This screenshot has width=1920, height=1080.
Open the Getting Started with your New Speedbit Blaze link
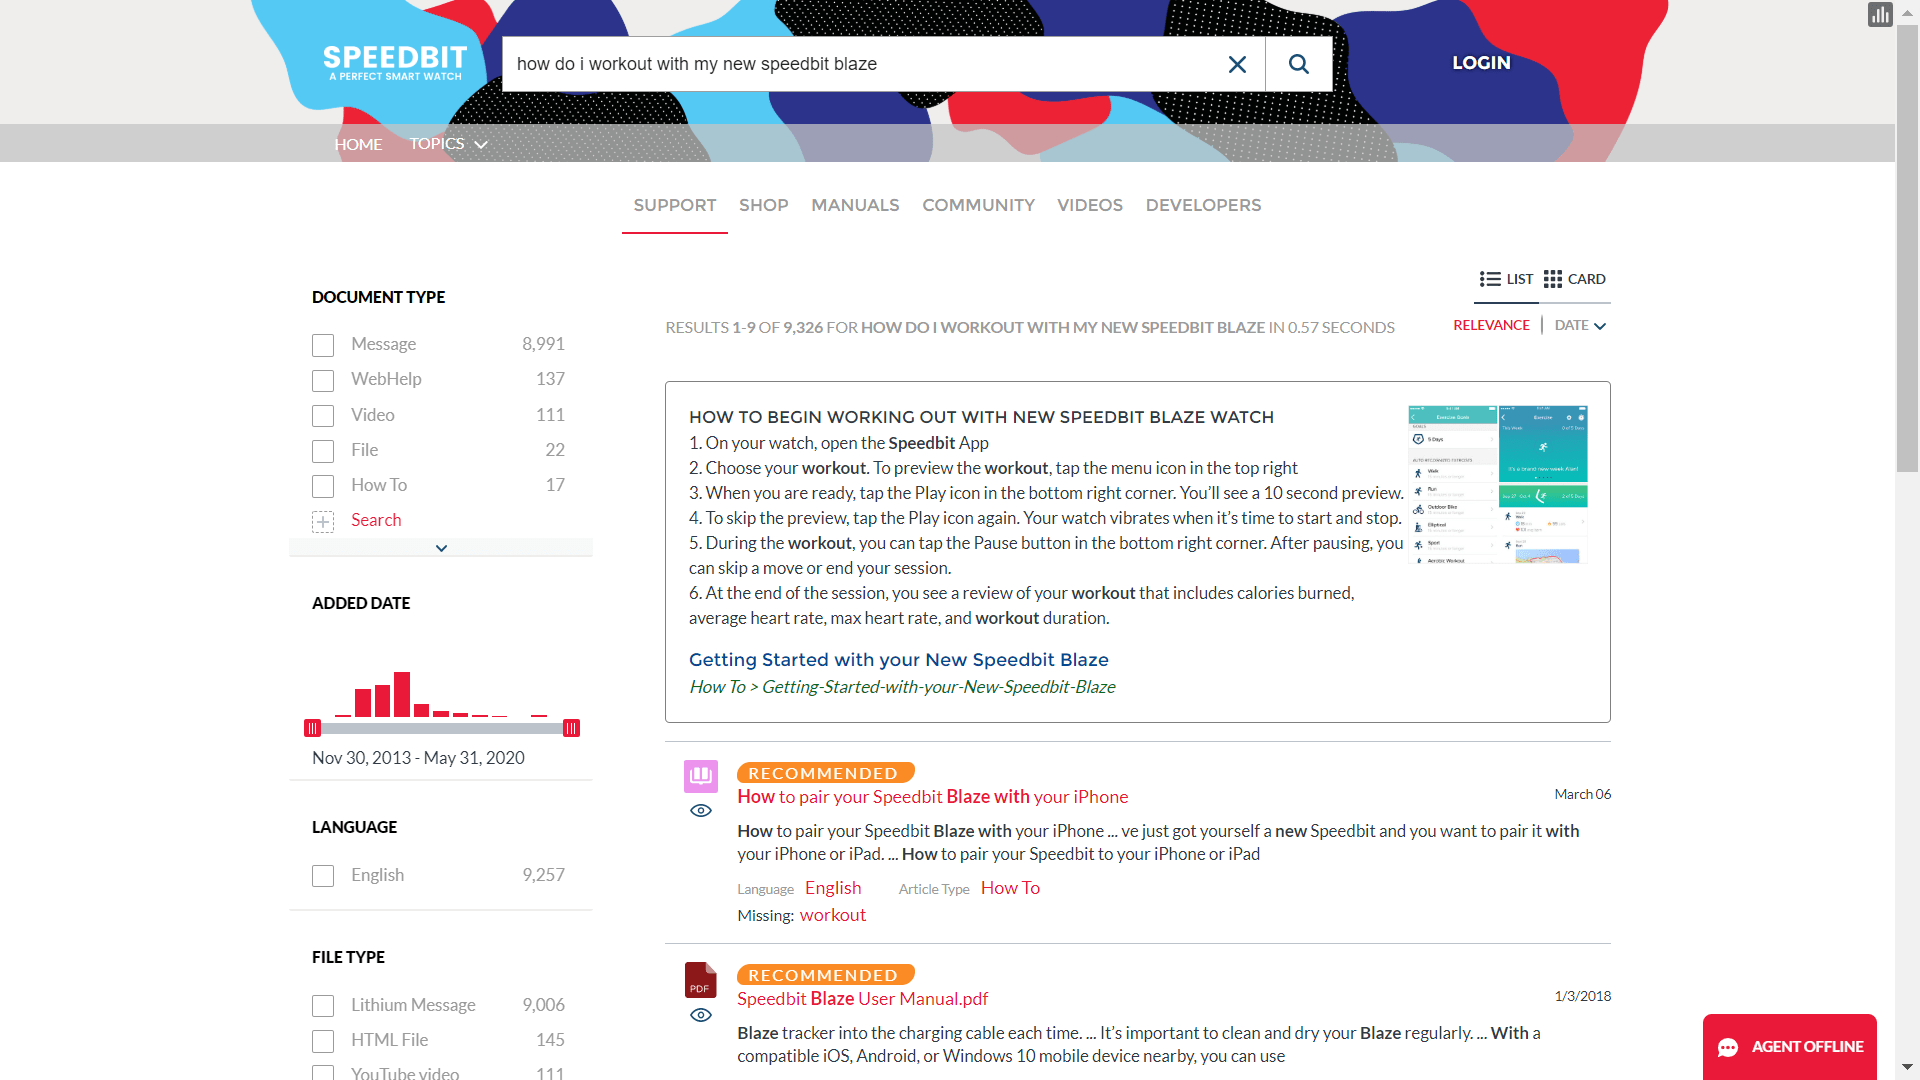(898, 660)
